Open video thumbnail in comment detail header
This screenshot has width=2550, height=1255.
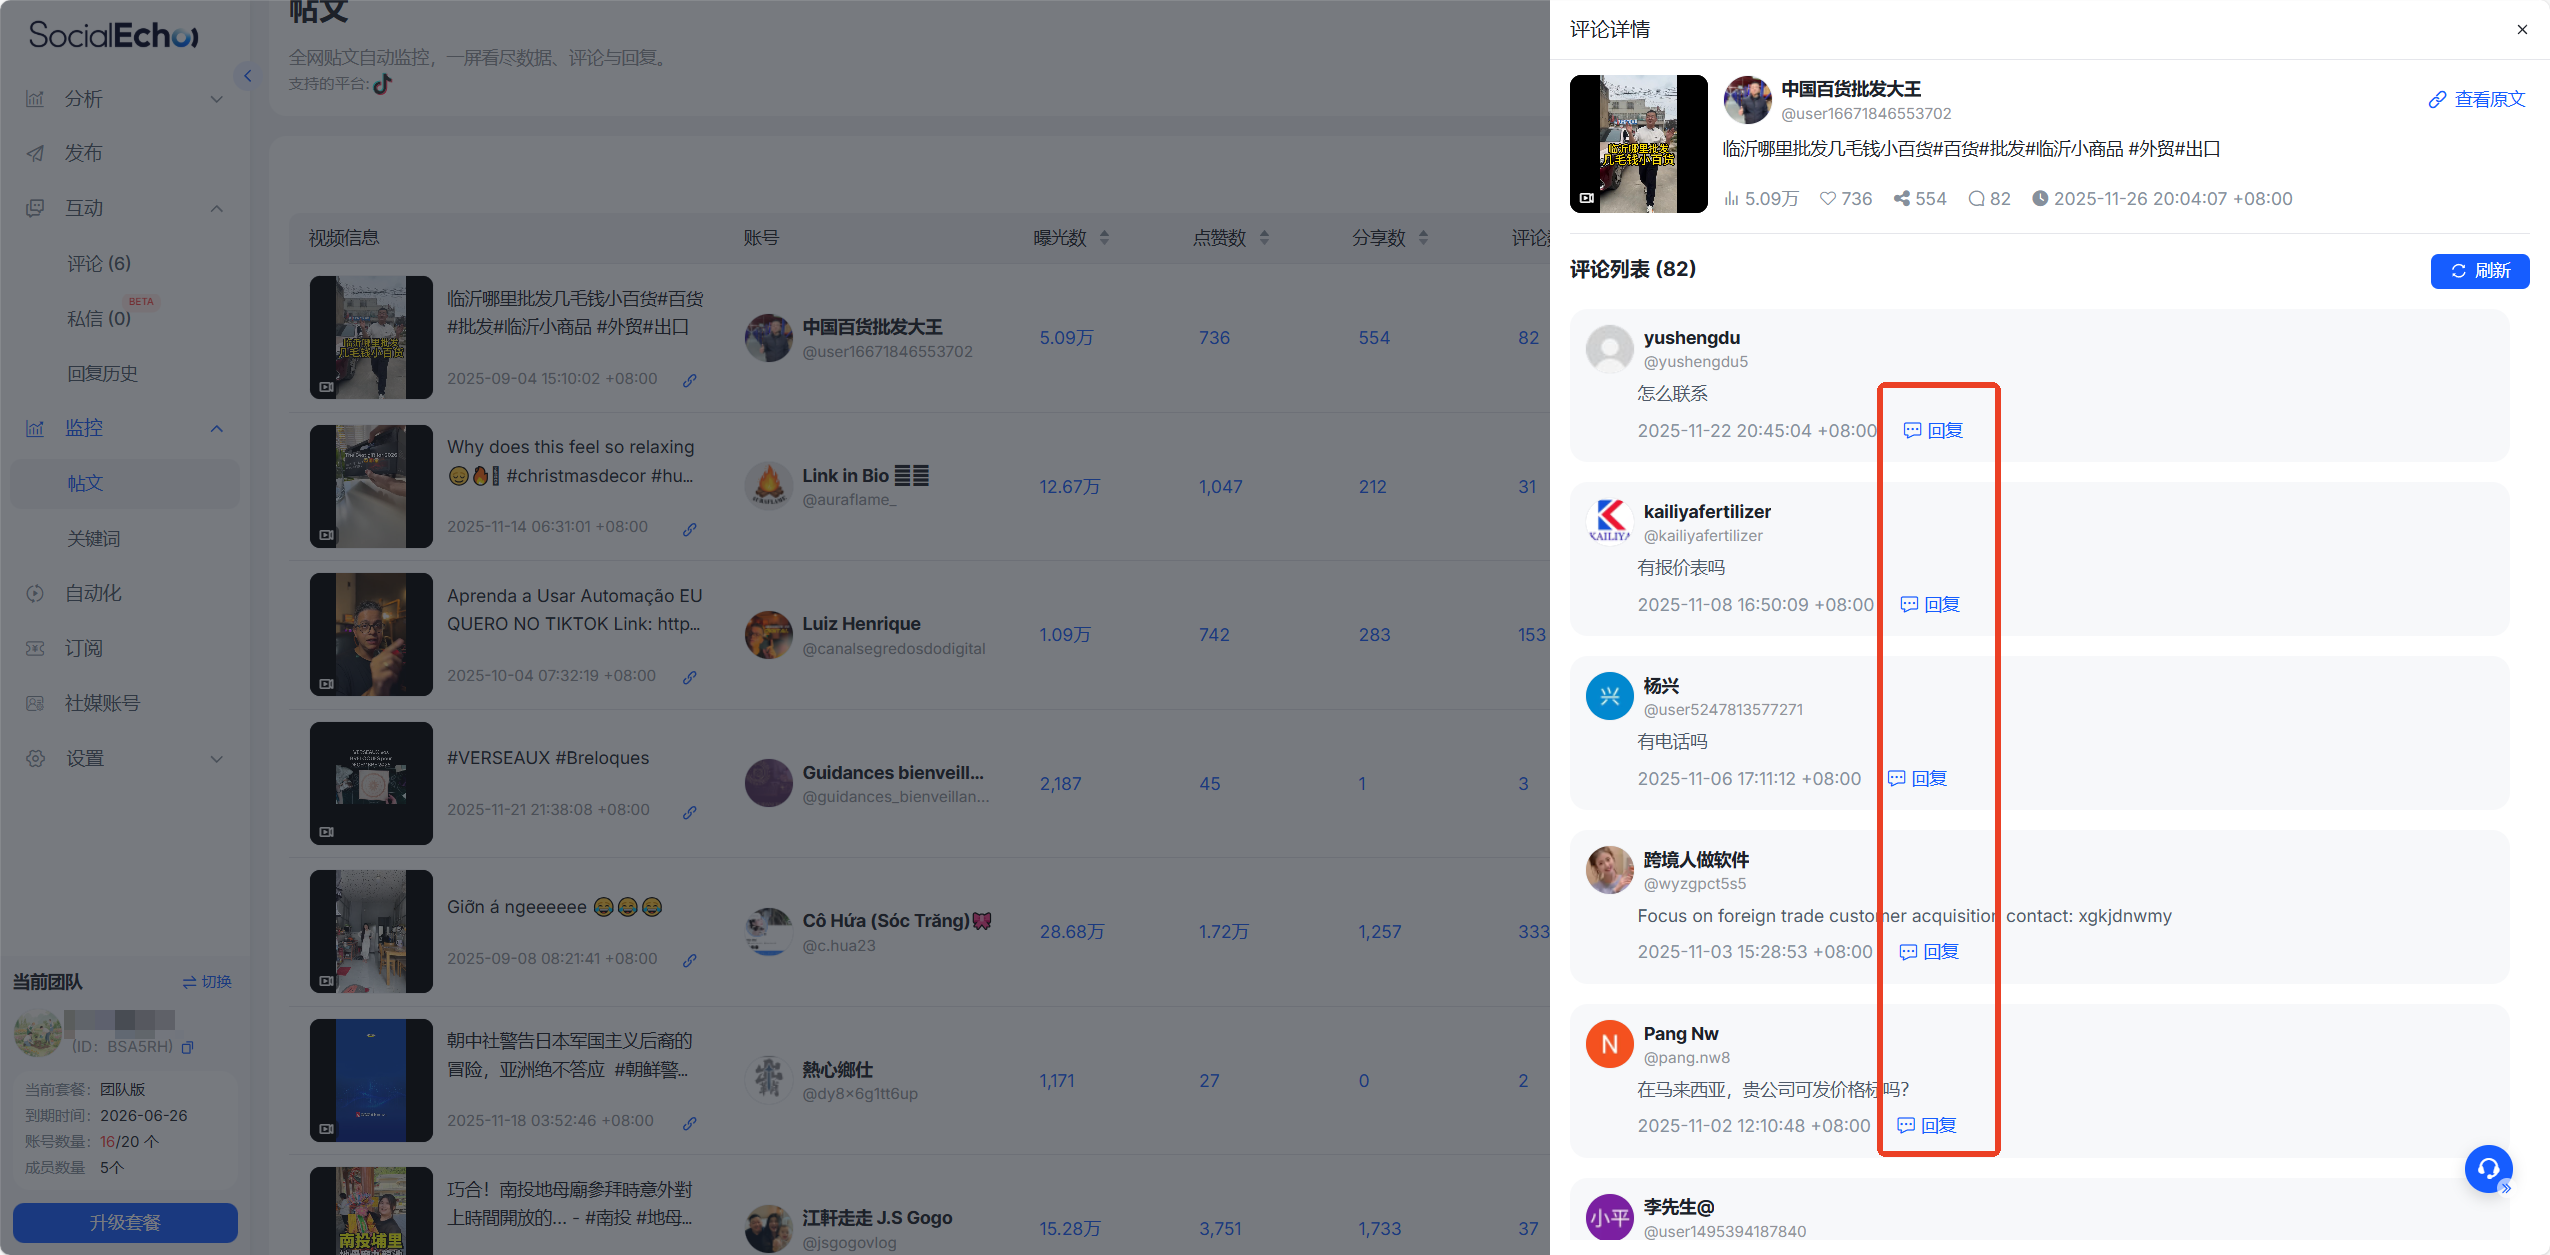tap(1638, 144)
